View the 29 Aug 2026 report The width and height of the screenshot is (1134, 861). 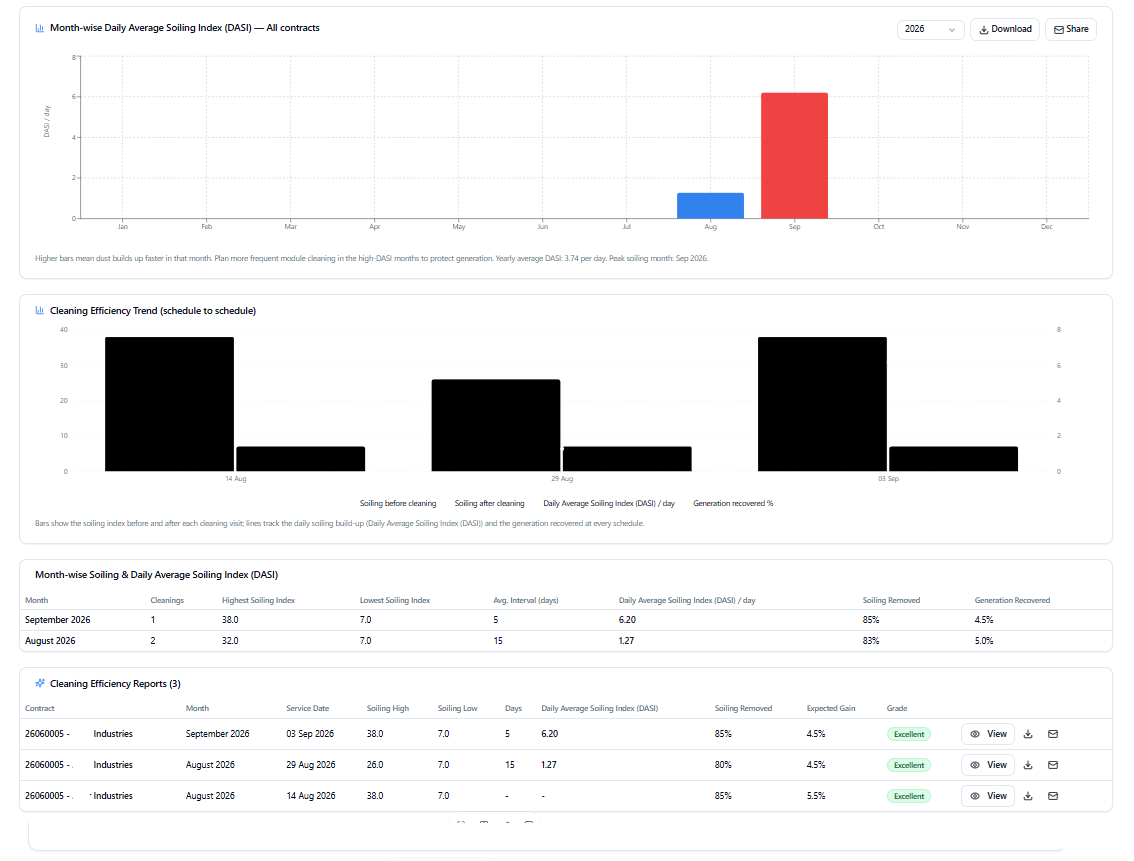coord(989,765)
